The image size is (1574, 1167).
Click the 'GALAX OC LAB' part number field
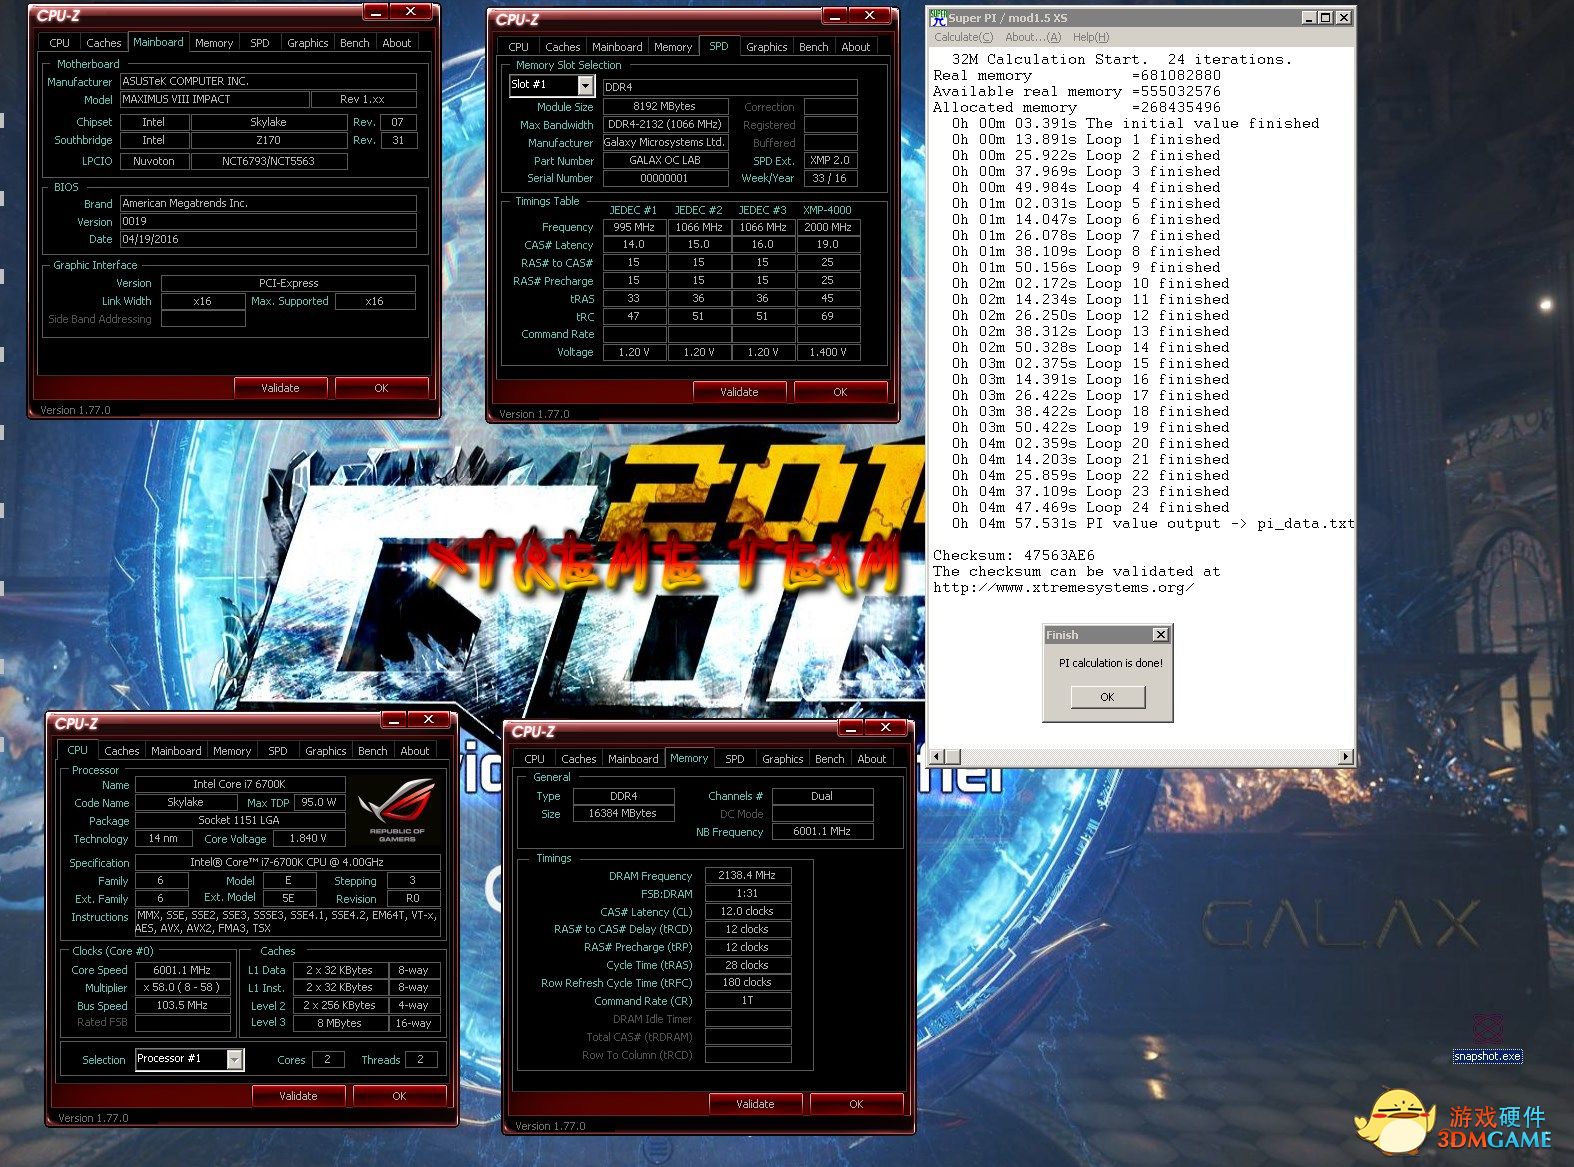click(665, 160)
